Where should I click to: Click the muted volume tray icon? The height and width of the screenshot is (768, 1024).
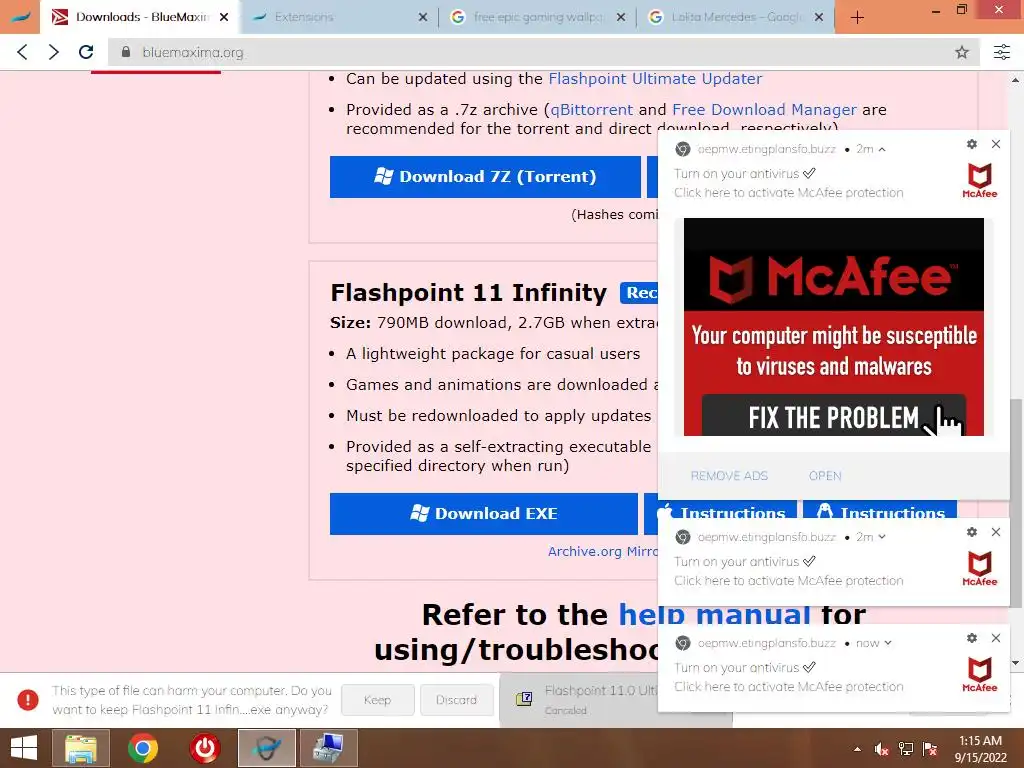[881, 750]
